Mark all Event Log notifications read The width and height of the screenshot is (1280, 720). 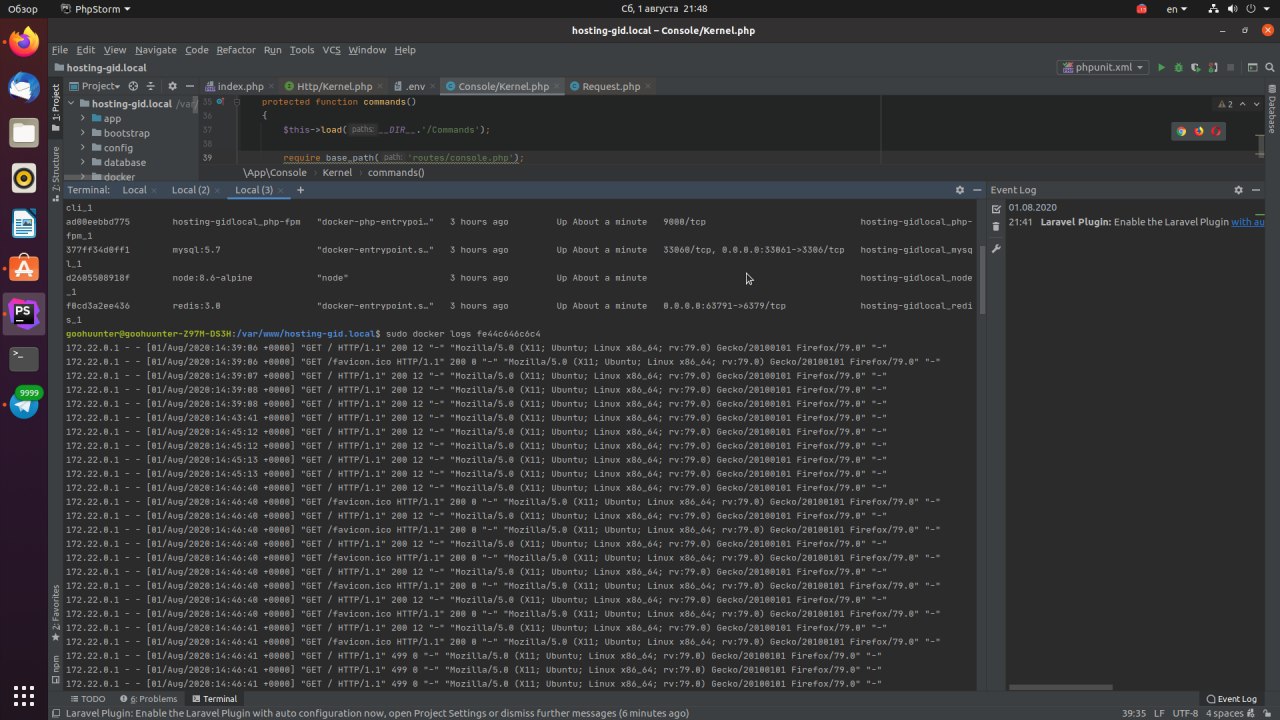point(996,209)
